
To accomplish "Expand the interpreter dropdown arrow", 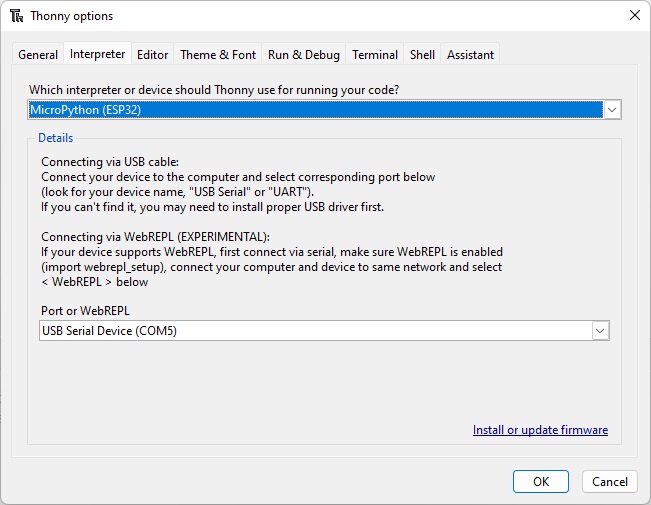I will tap(612, 110).
